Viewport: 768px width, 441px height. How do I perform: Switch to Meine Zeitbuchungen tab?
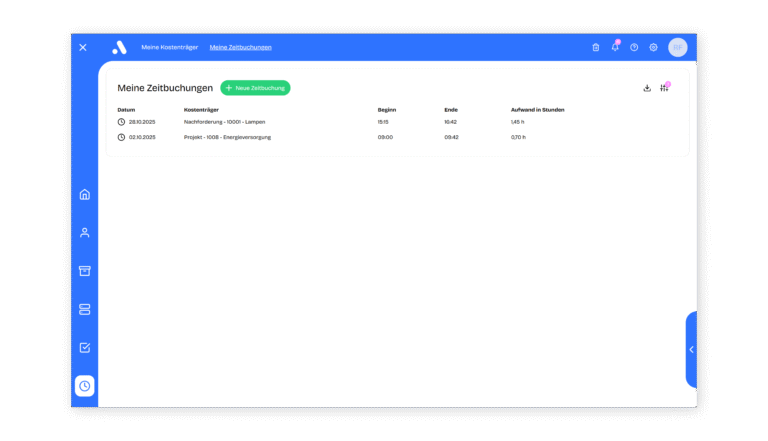coord(240,47)
